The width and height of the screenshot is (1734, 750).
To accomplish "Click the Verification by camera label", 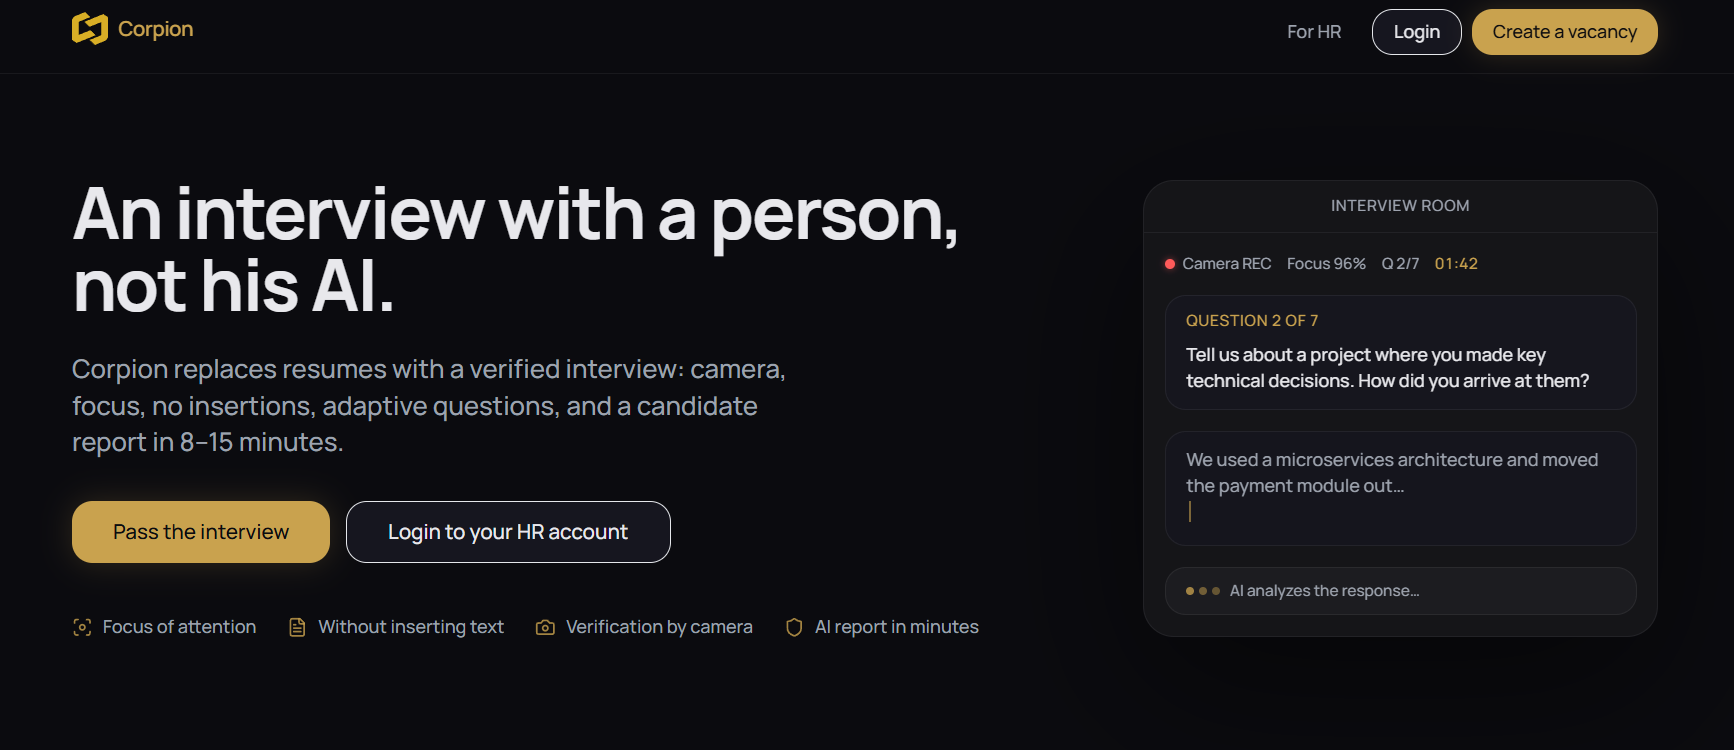I will pos(659,627).
